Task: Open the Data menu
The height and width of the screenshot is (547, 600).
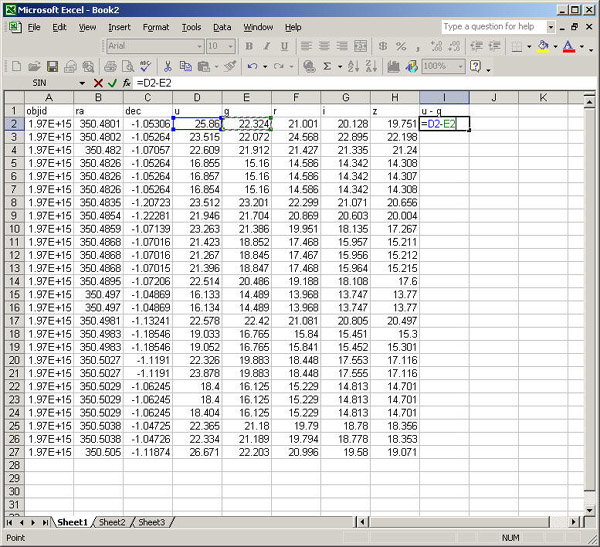Action: click(x=222, y=27)
